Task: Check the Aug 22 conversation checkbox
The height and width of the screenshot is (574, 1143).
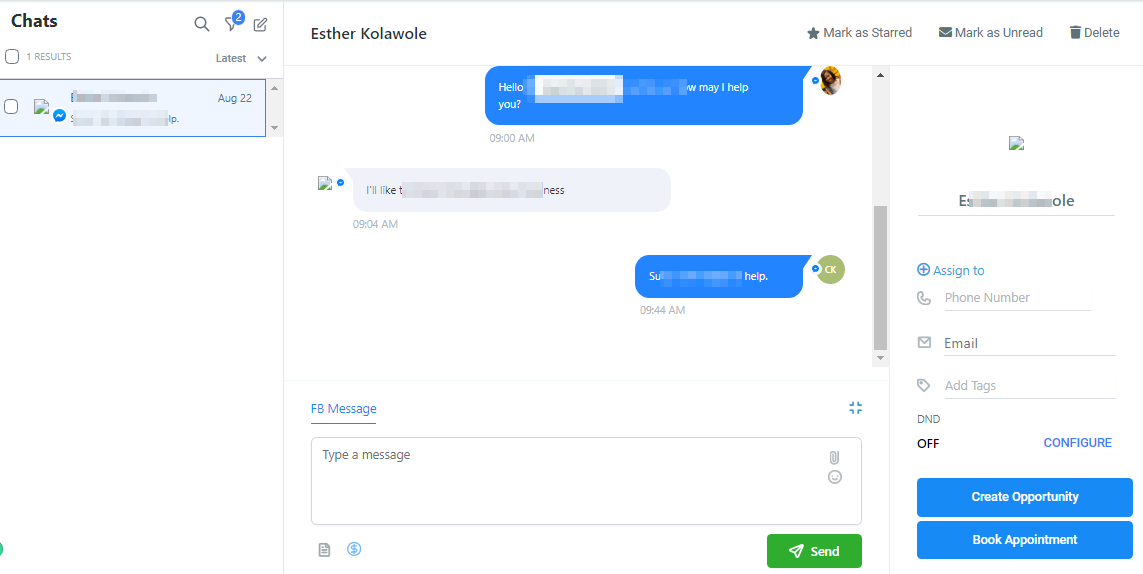Action: tap(11, 106)
